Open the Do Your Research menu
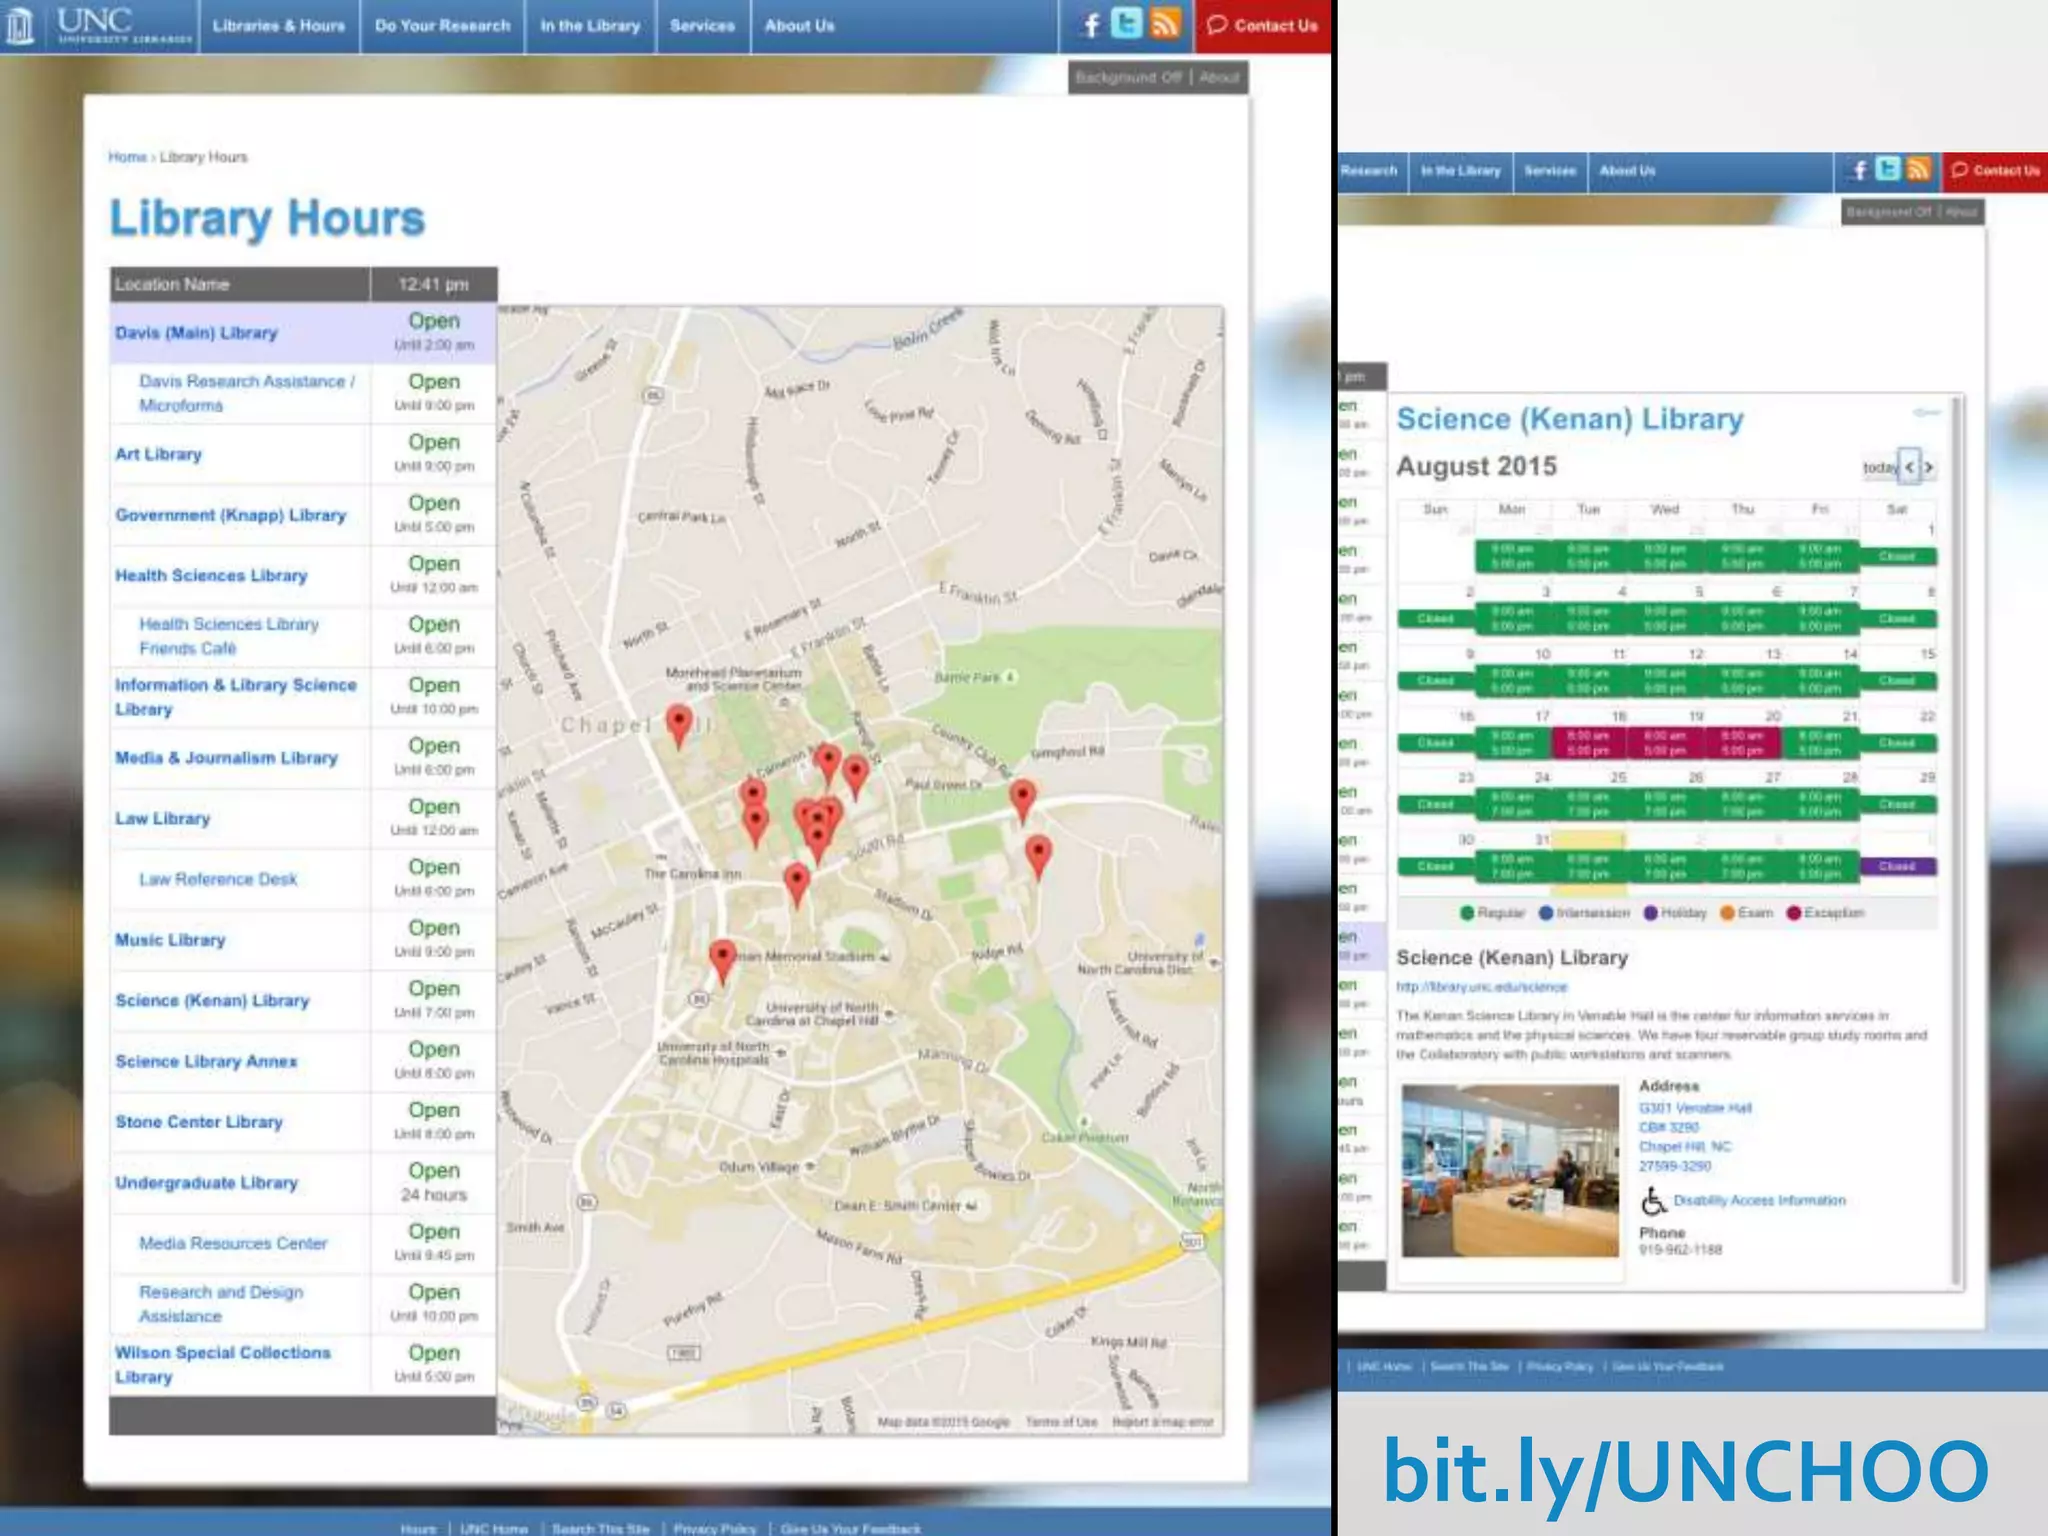2048x1536 pixels. (442, 26)
